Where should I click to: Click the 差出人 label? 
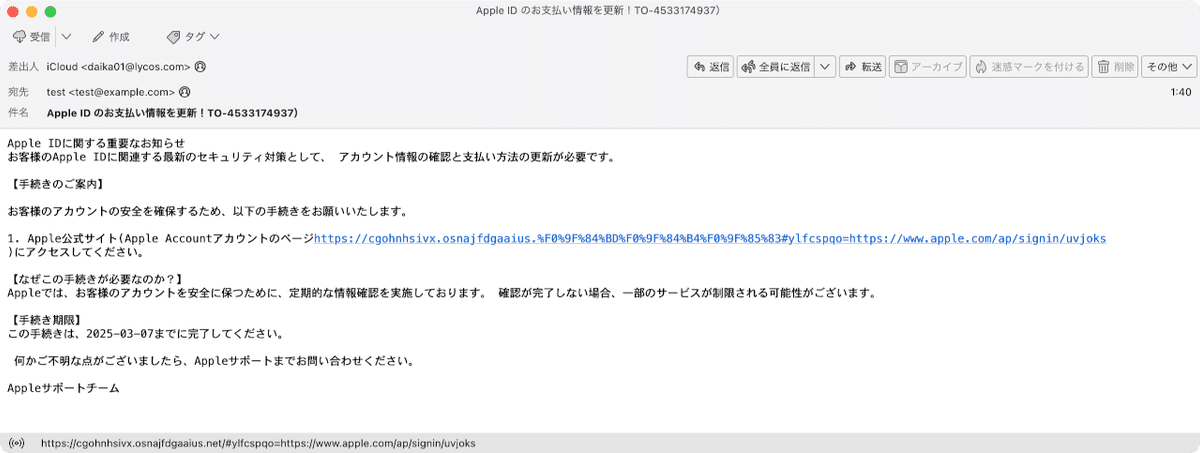coord(24,67)
